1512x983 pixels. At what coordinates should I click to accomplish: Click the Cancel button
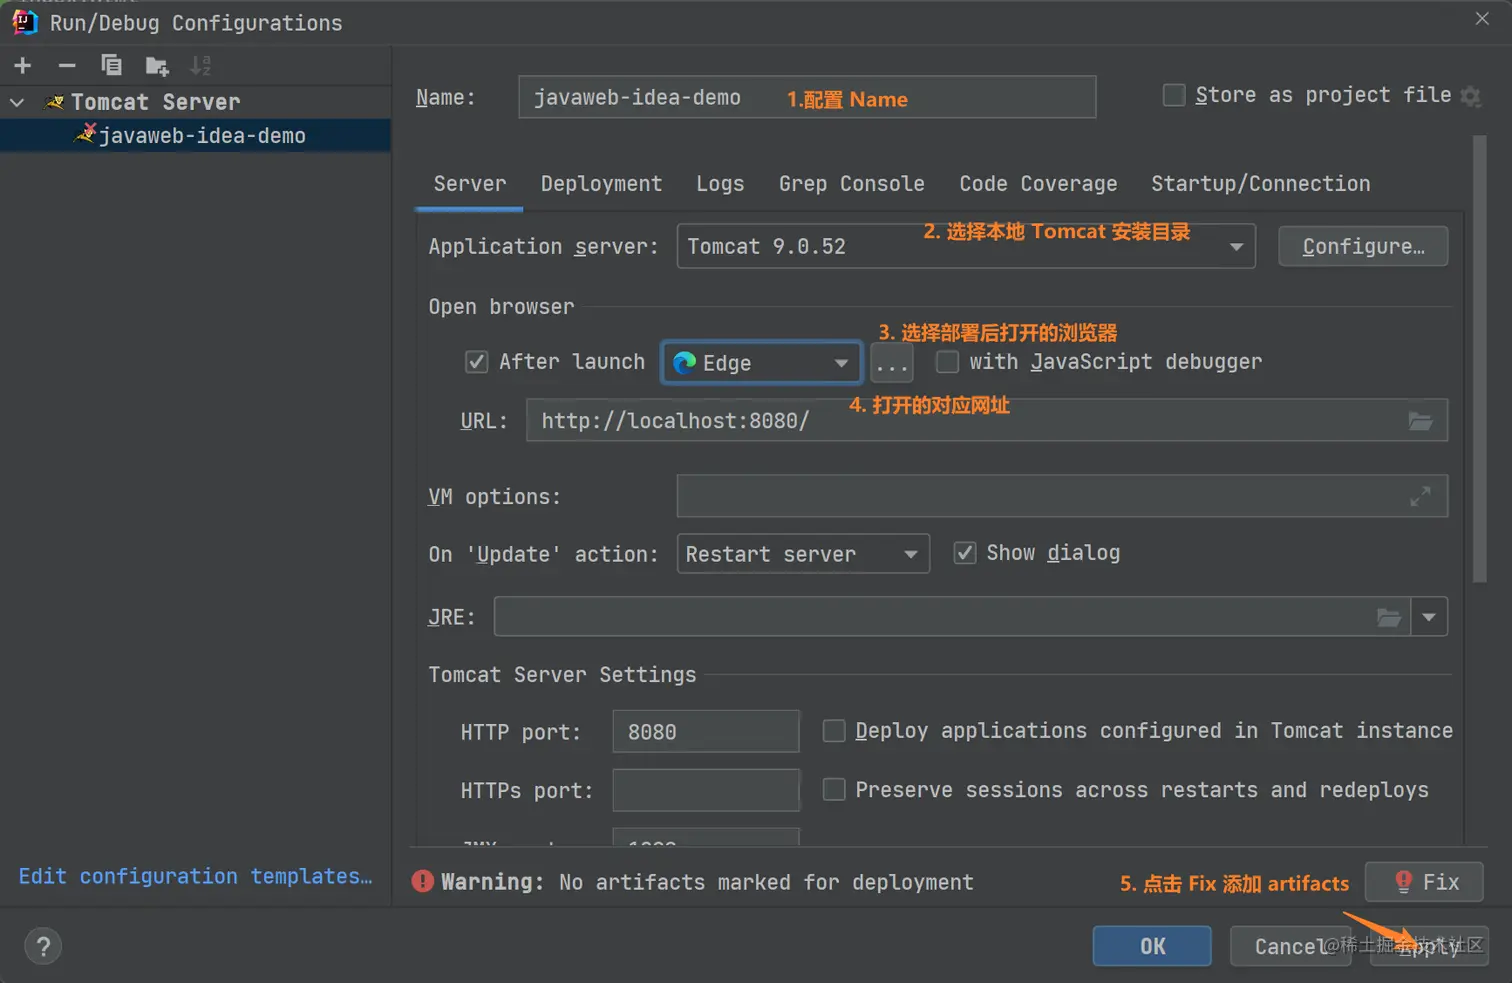pyautogui.click(x=1290, y=946)
